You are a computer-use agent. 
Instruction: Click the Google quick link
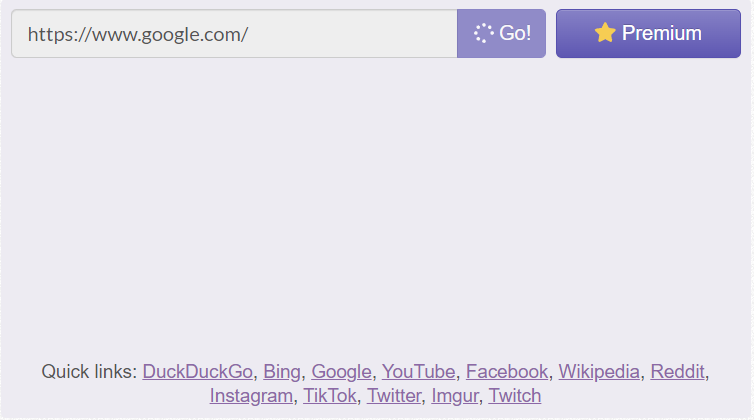click(x=341, y=372)
